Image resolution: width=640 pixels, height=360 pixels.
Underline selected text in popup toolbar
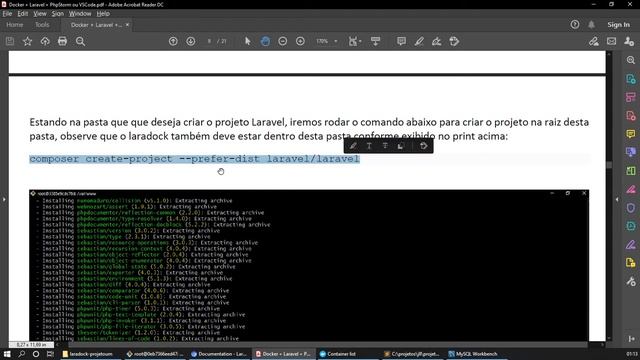tap(369, 146)
